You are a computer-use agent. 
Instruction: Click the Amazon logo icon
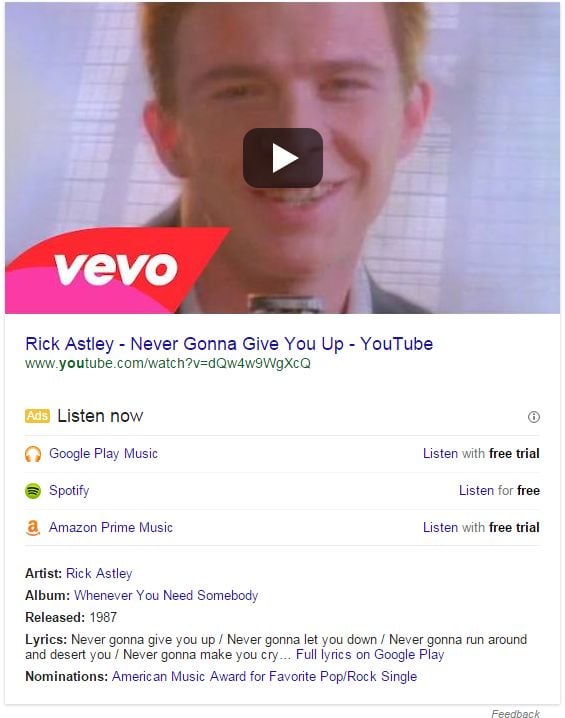(x=33, y=528)
